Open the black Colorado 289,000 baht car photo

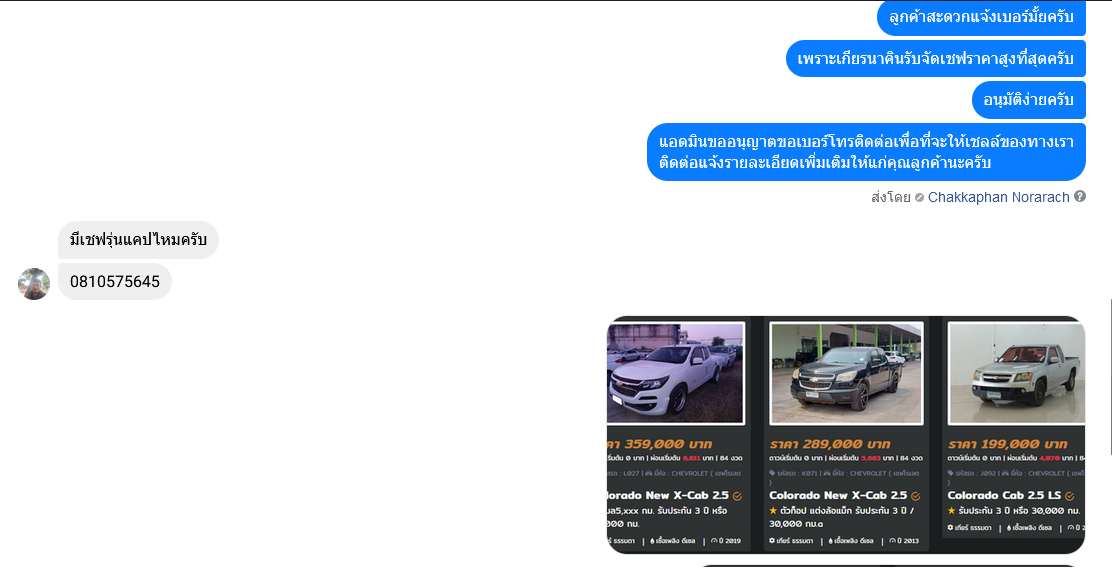(x=846, y=373)
